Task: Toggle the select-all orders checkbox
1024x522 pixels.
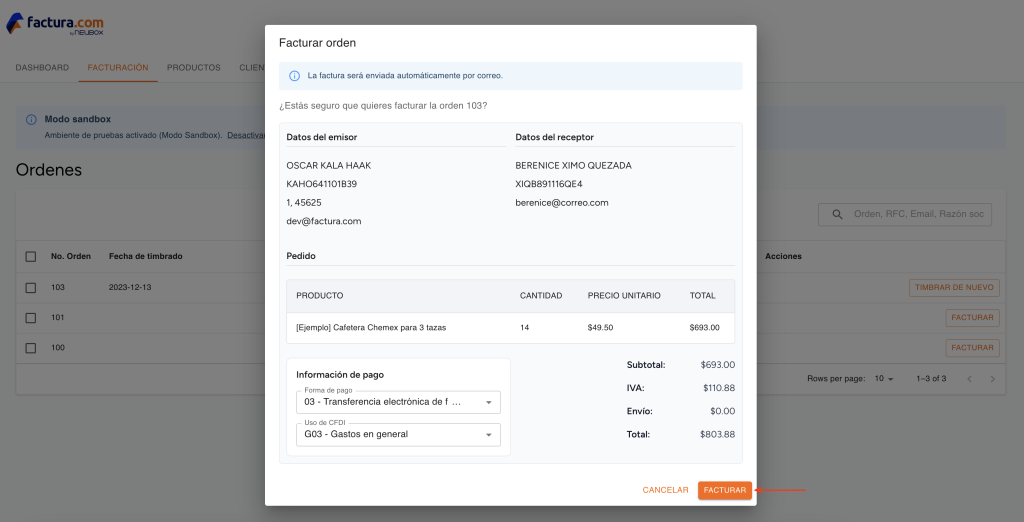Action: pos(31,257)
